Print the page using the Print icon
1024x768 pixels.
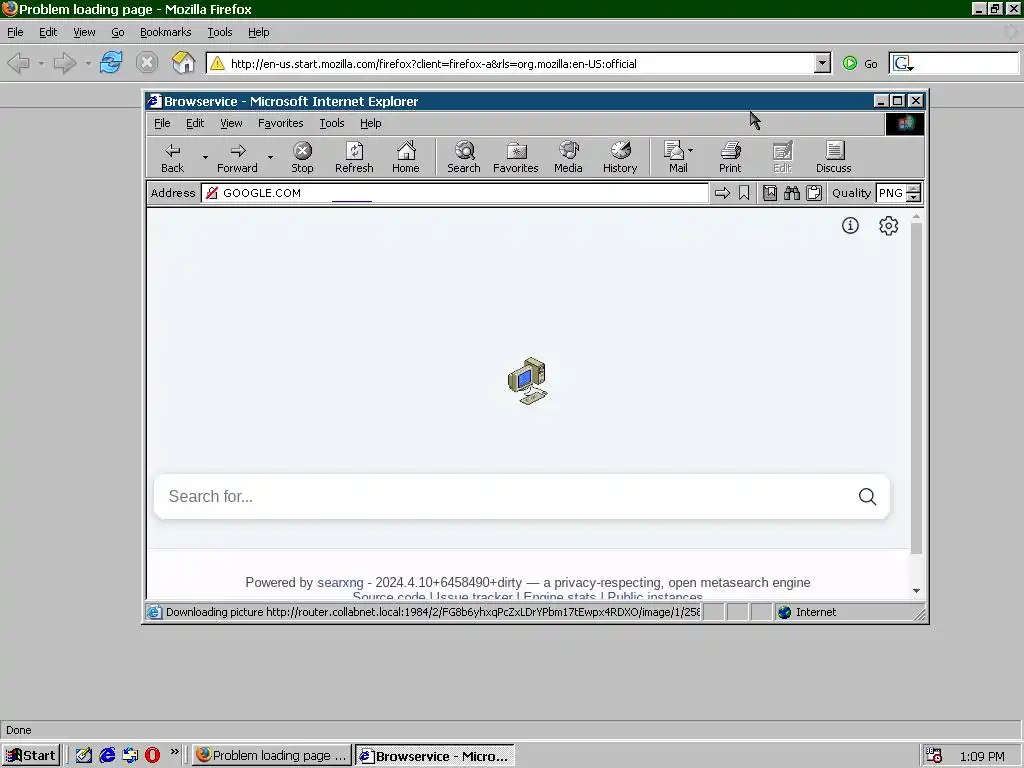click(x=730, y=158)
